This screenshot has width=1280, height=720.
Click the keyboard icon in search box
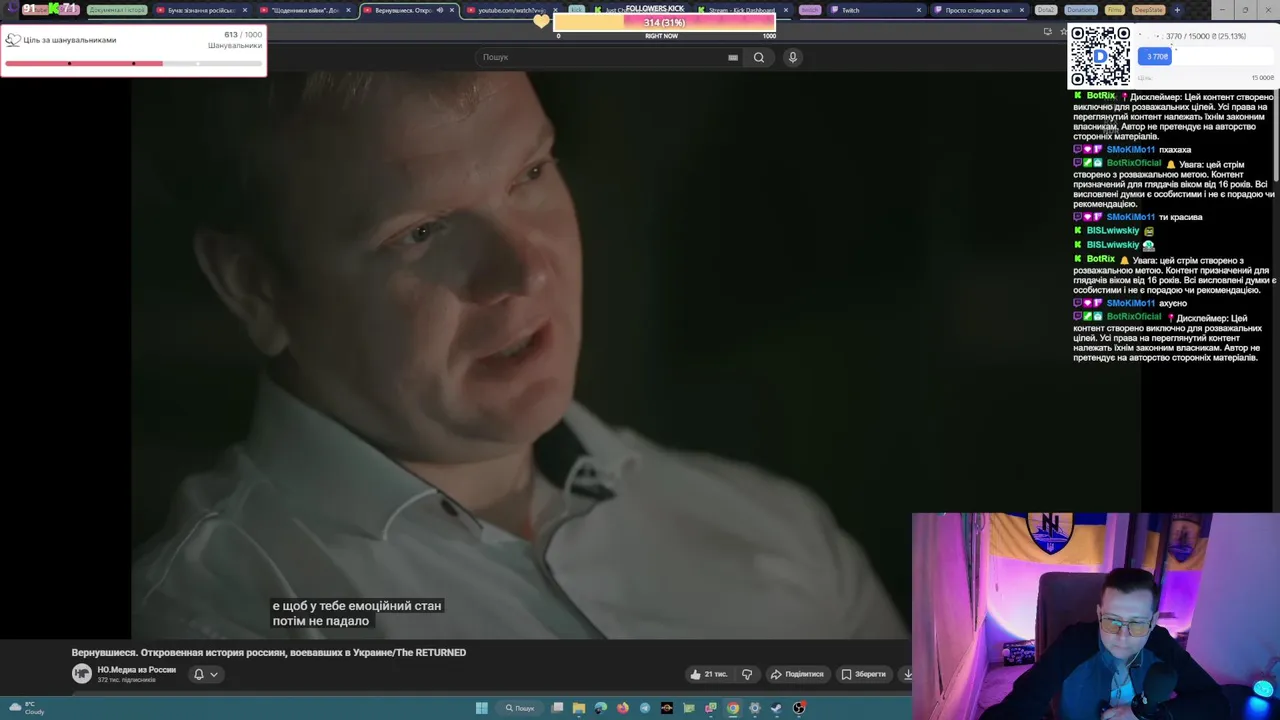[x=733, y=57]
